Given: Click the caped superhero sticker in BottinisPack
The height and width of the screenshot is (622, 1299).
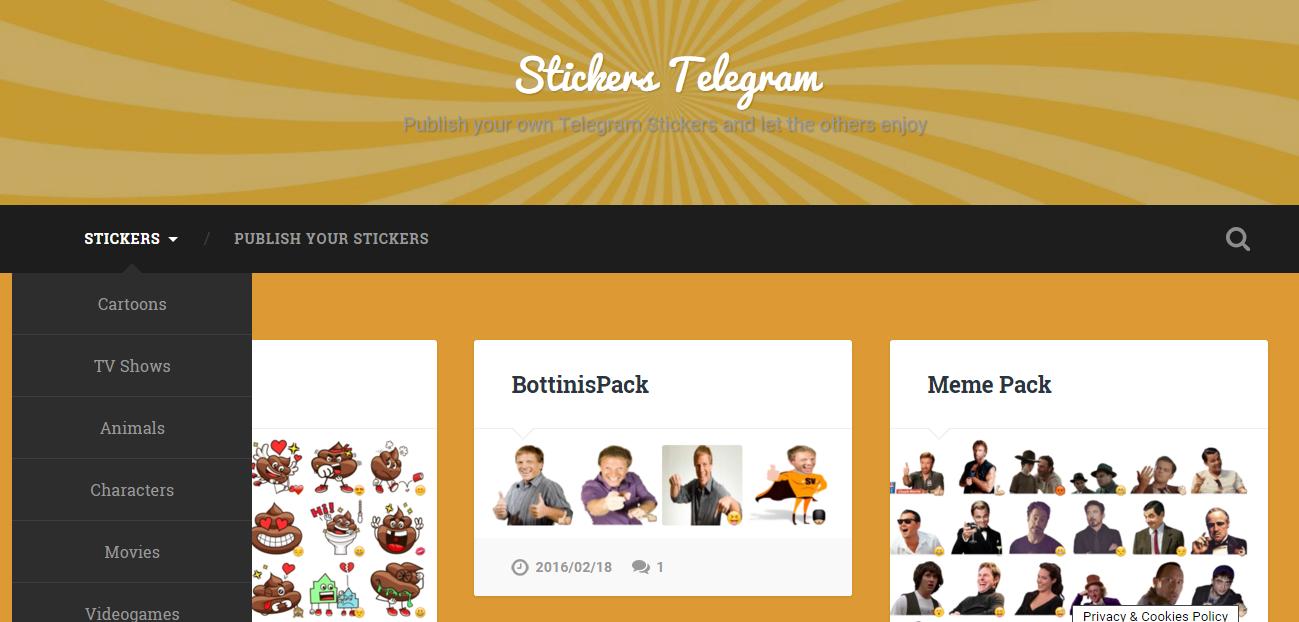Looking at the screenshot, I should click(x=788, y=485).
